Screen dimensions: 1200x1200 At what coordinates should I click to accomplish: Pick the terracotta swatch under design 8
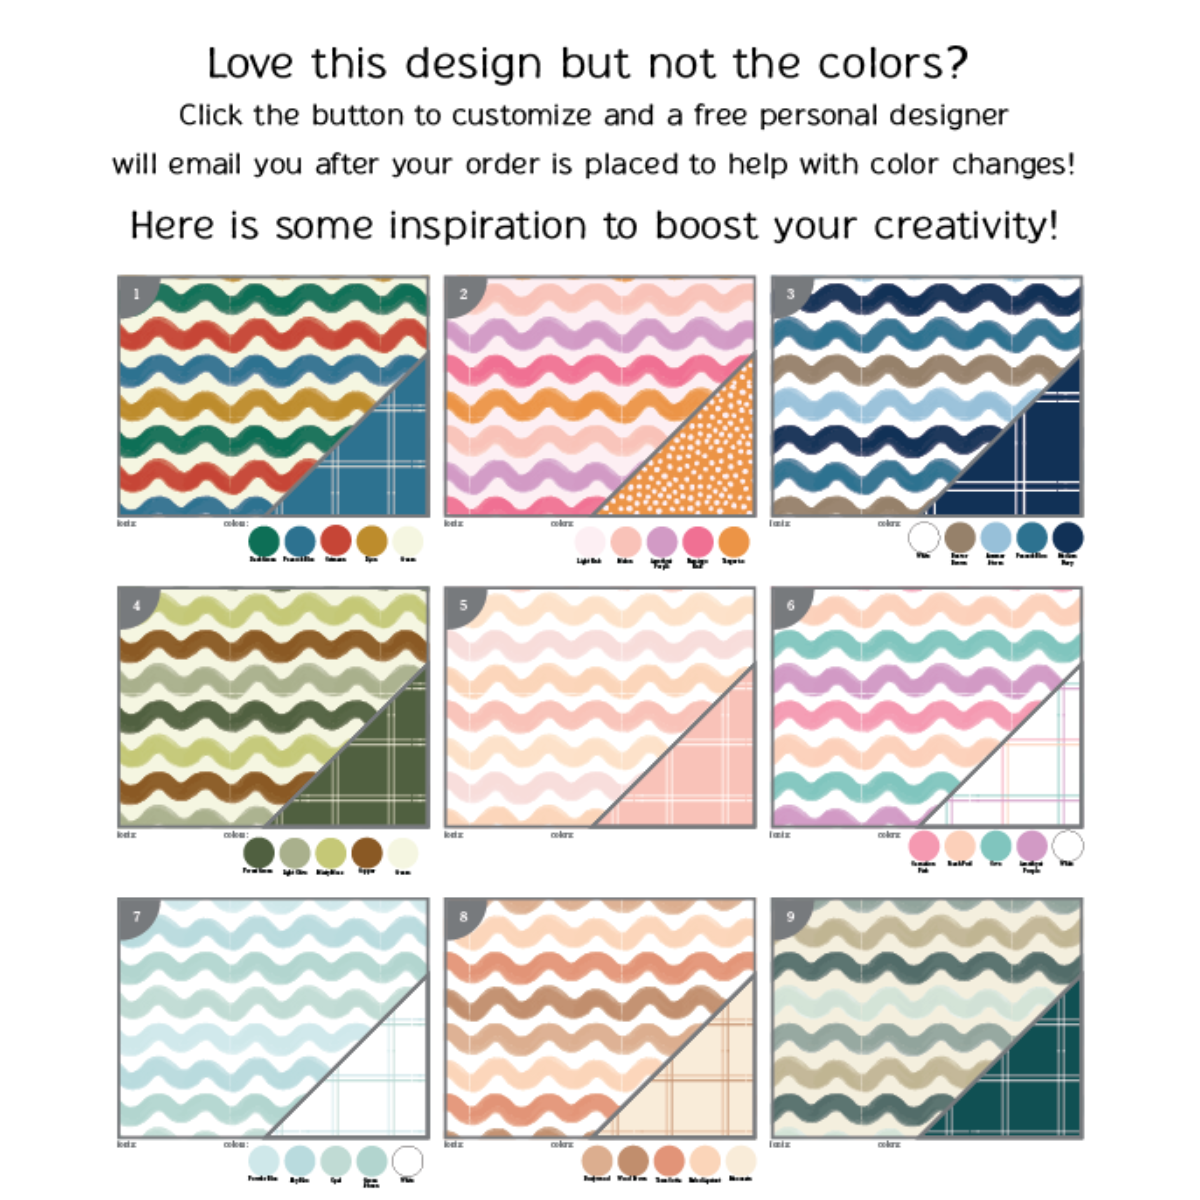(669, 1160)
